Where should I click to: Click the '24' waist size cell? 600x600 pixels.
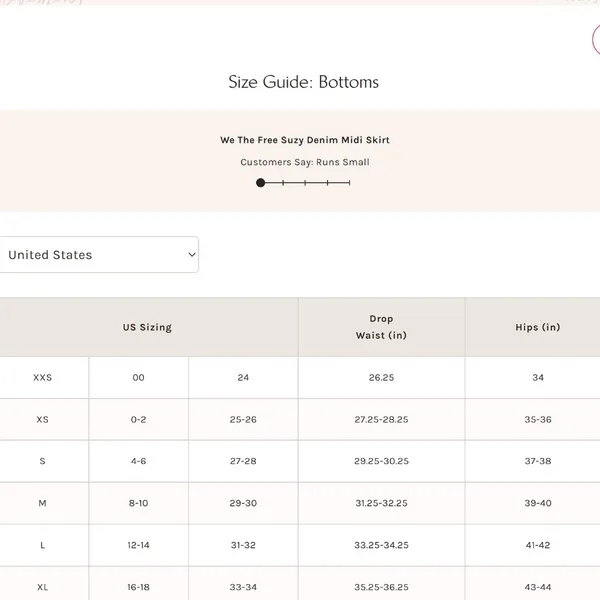243,378
